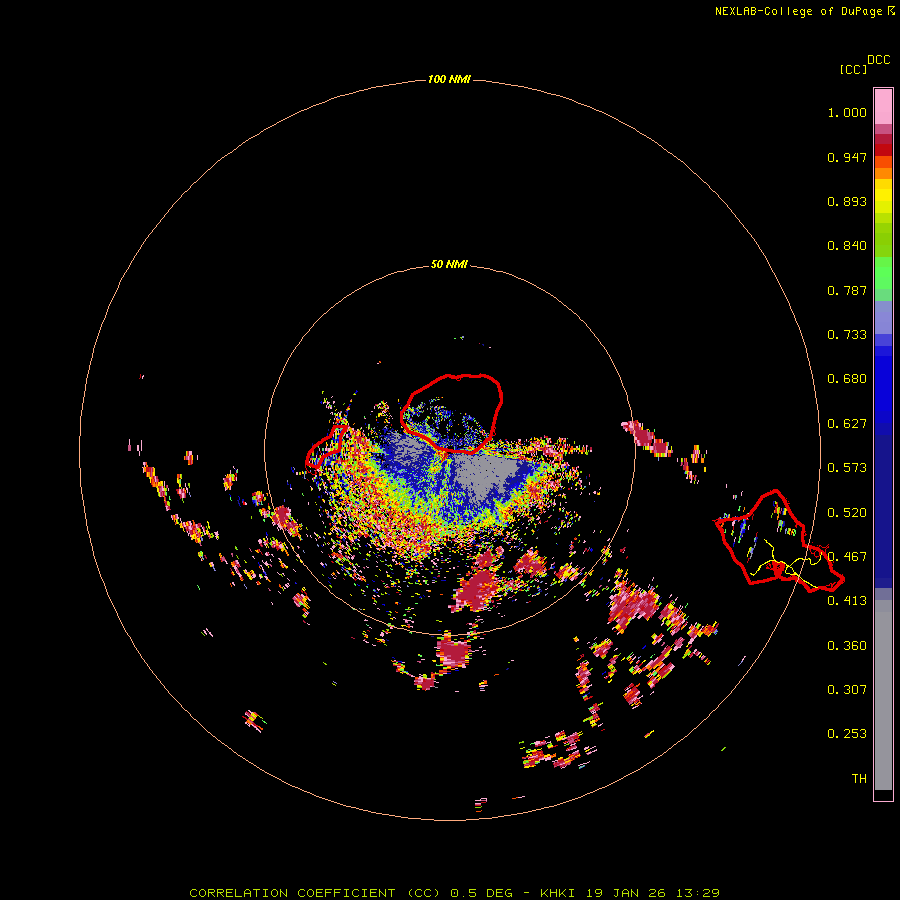Click the [CC] units label
Screen dimensions: 900x900
[x=853, y=69]
